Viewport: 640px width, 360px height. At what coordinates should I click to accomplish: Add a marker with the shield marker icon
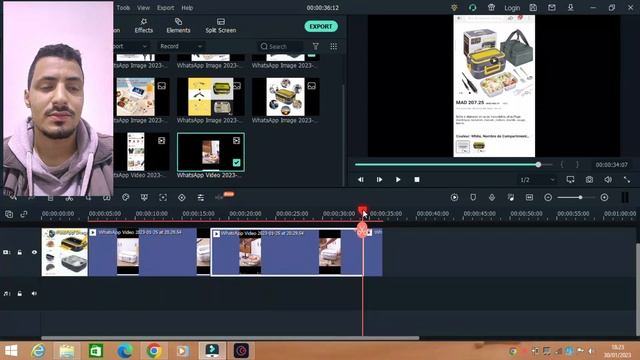click(x=473, y=198)
